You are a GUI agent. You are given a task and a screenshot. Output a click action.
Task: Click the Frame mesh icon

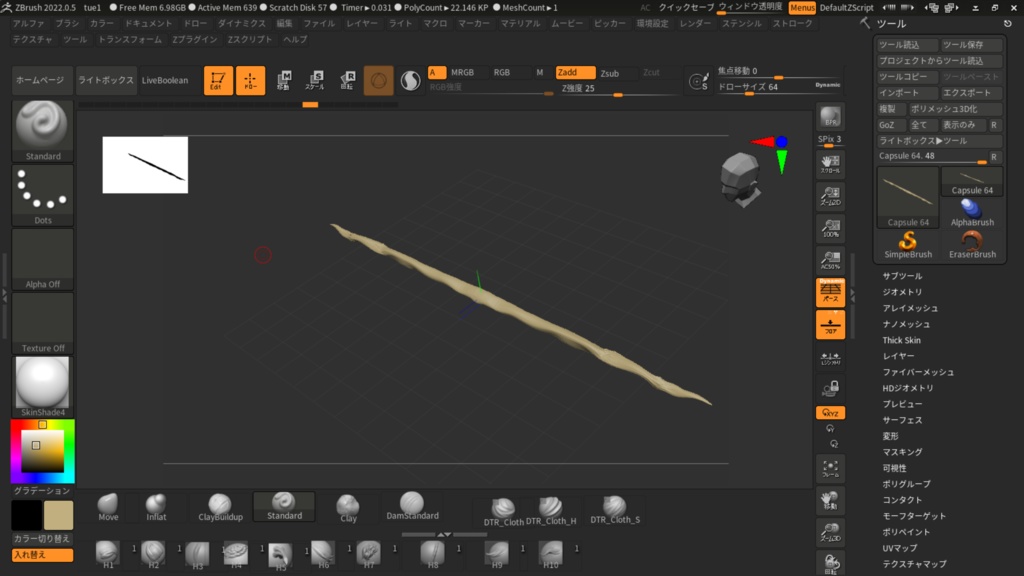pos(830,468)
